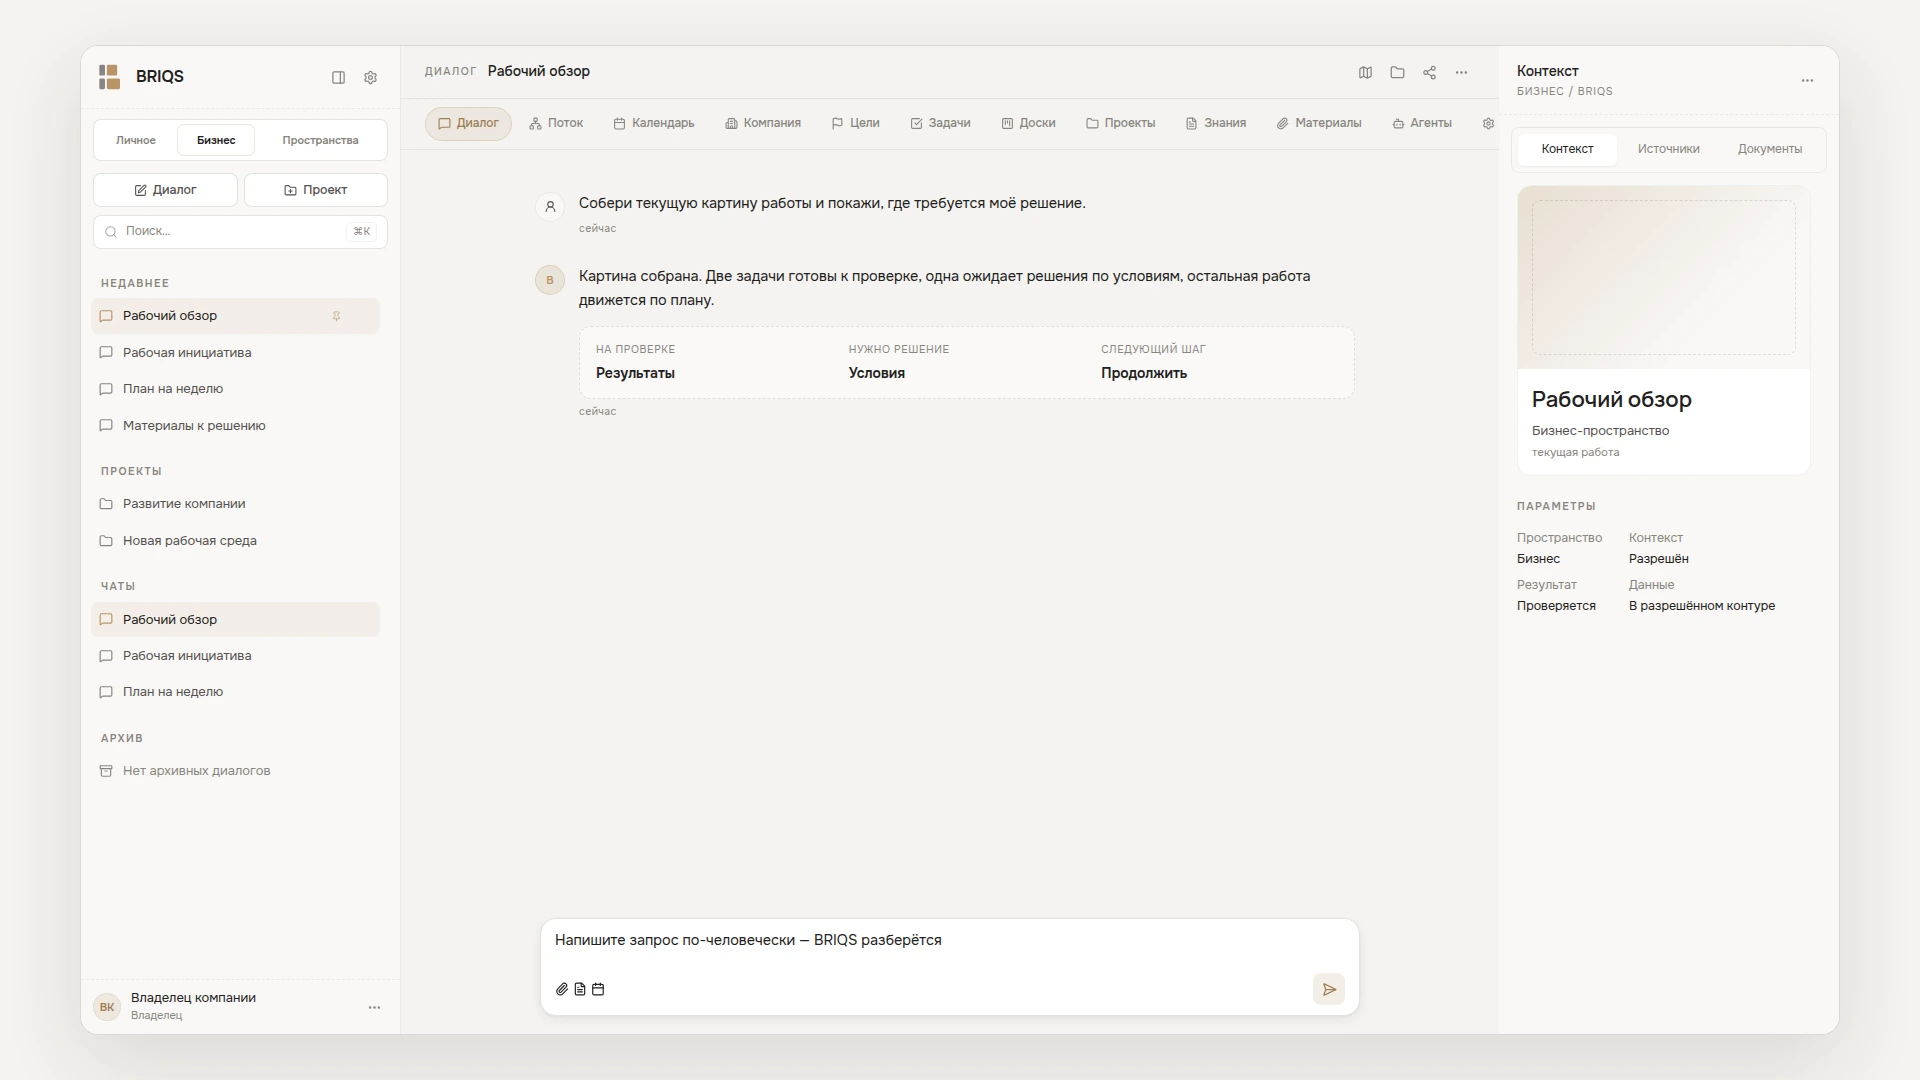Click the BRIQS logo icon
The image size is (1920, 1080).
(x=109, y=77)
